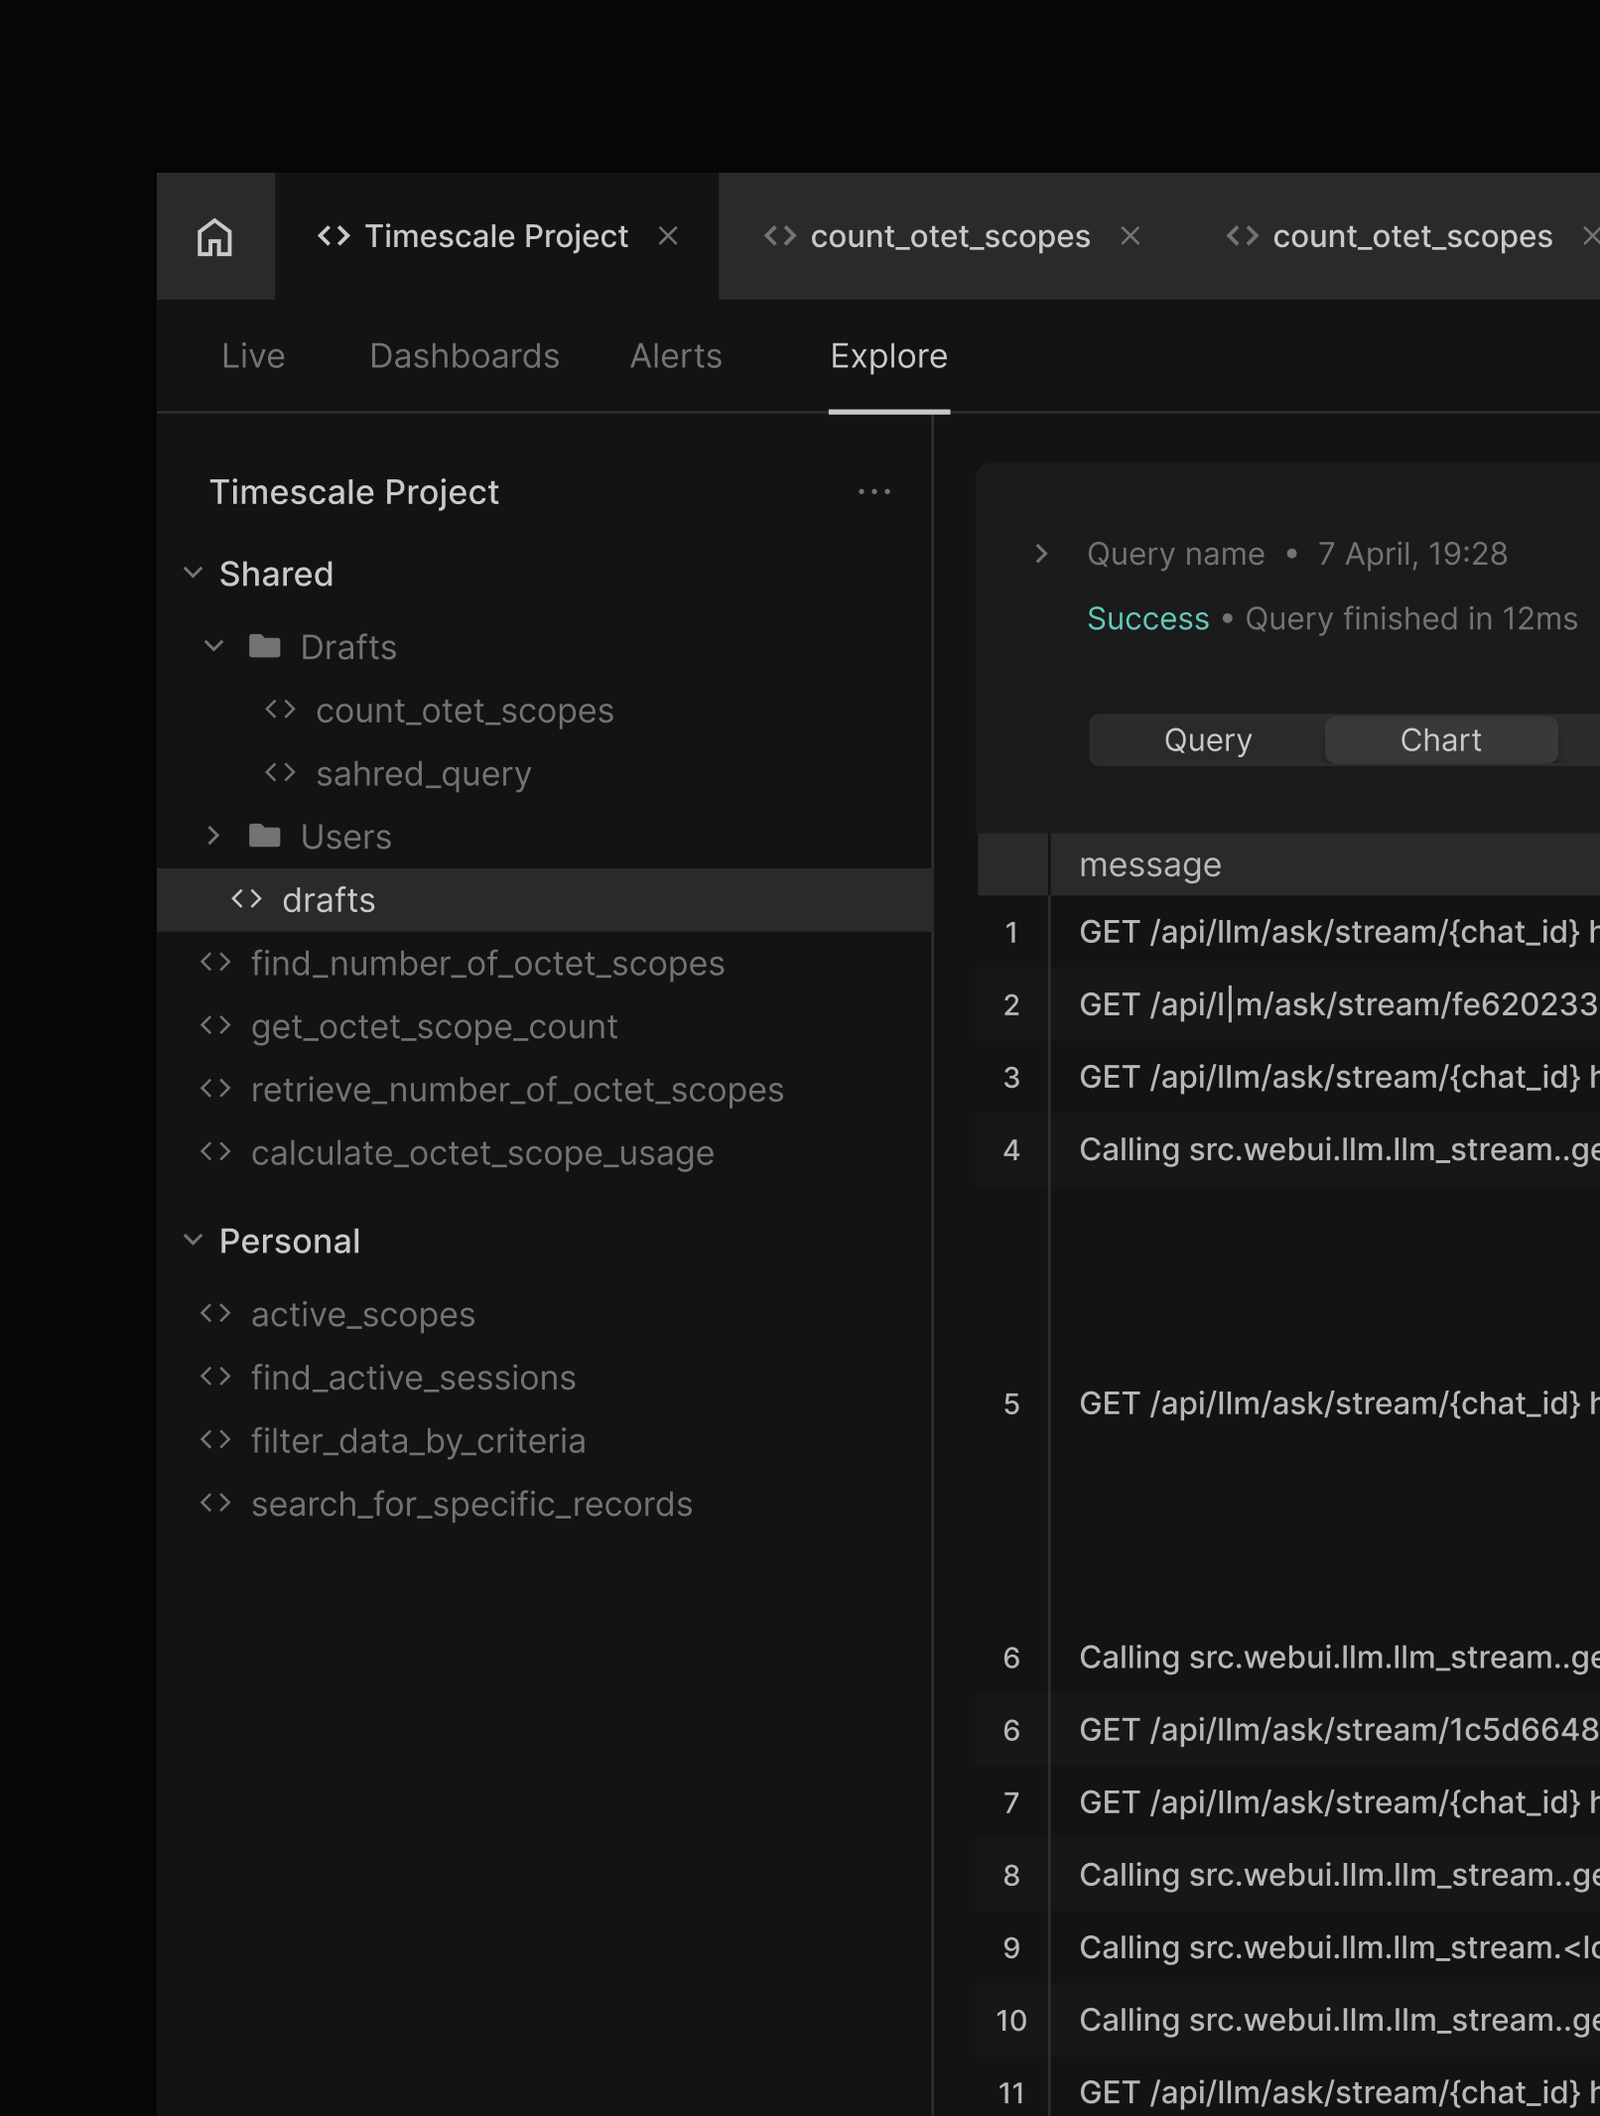Expand the Query name details chevron
1600x2116 pixels.
click(x=1041, y=553)
